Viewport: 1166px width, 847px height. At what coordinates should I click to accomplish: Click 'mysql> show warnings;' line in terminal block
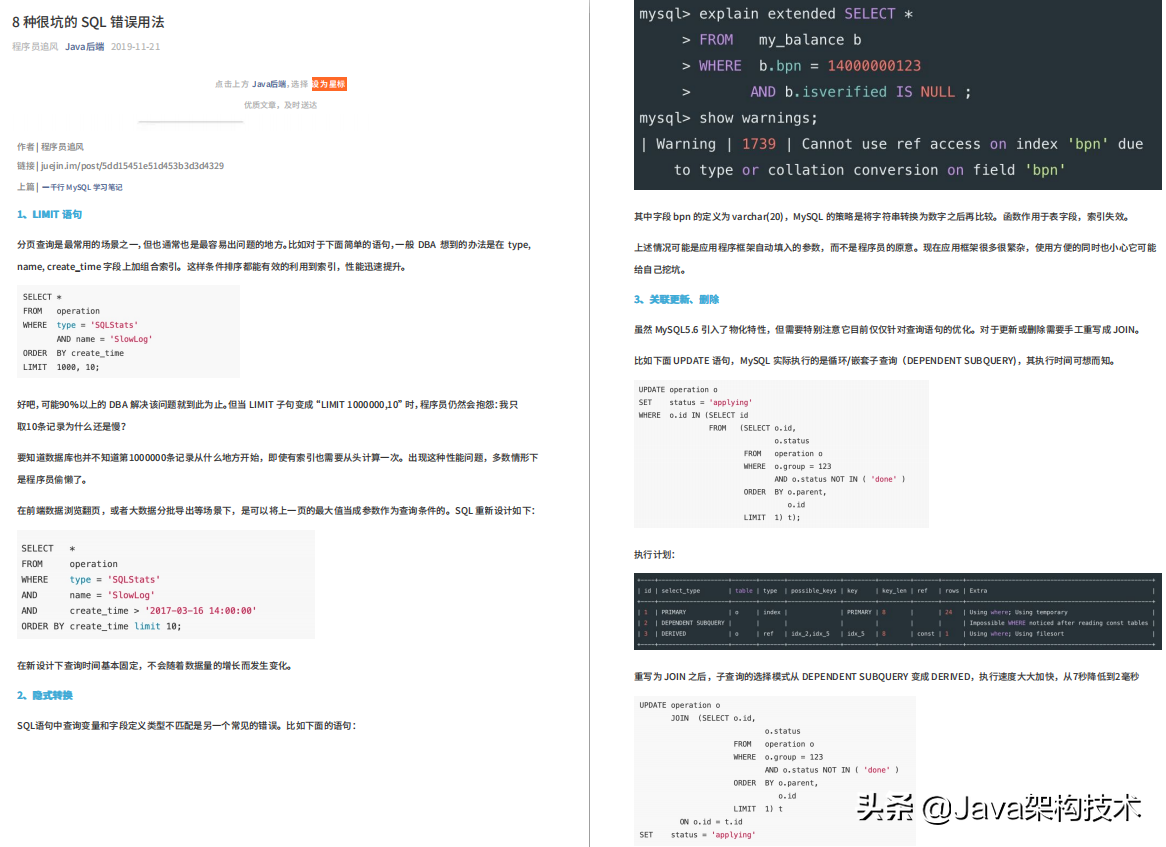pyautogui.click(x=729, y=118)
